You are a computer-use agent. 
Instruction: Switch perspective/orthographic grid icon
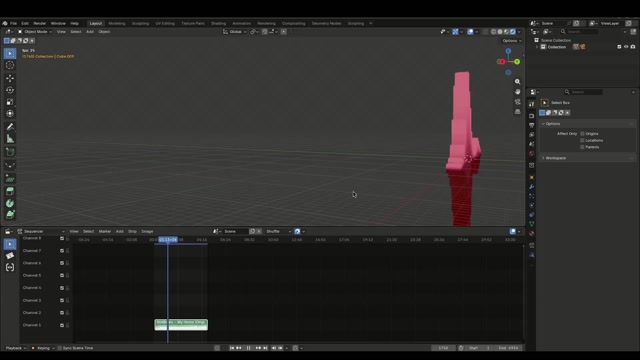pyautogui.click(x=518, y=111)
